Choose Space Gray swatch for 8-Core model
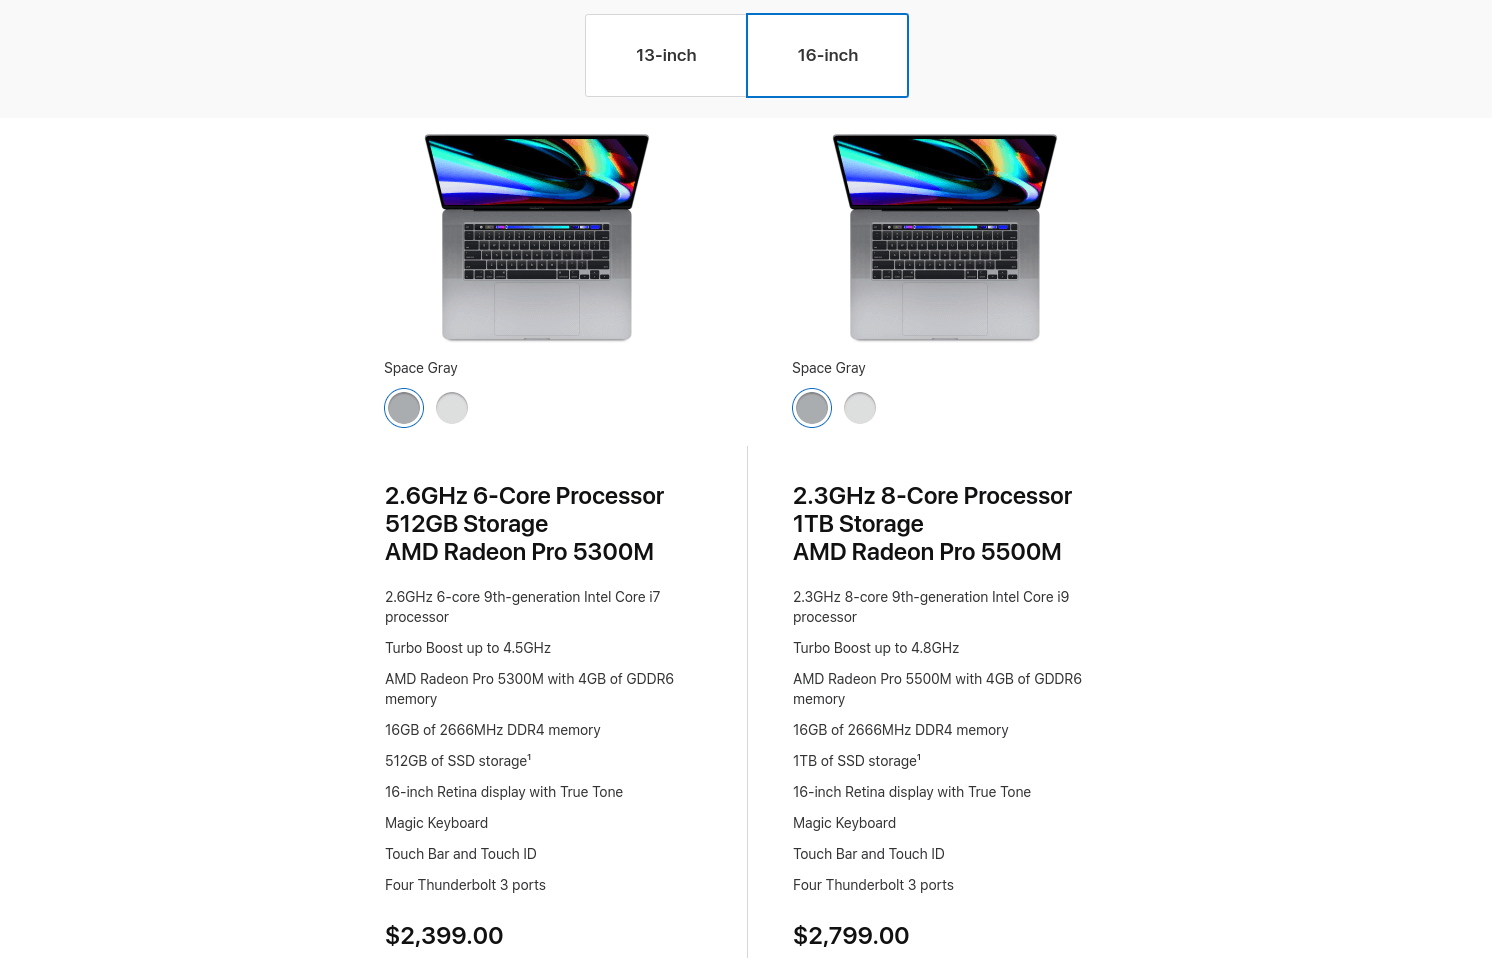This screenshot has width=1492, height=958. (x=812, y=408)
